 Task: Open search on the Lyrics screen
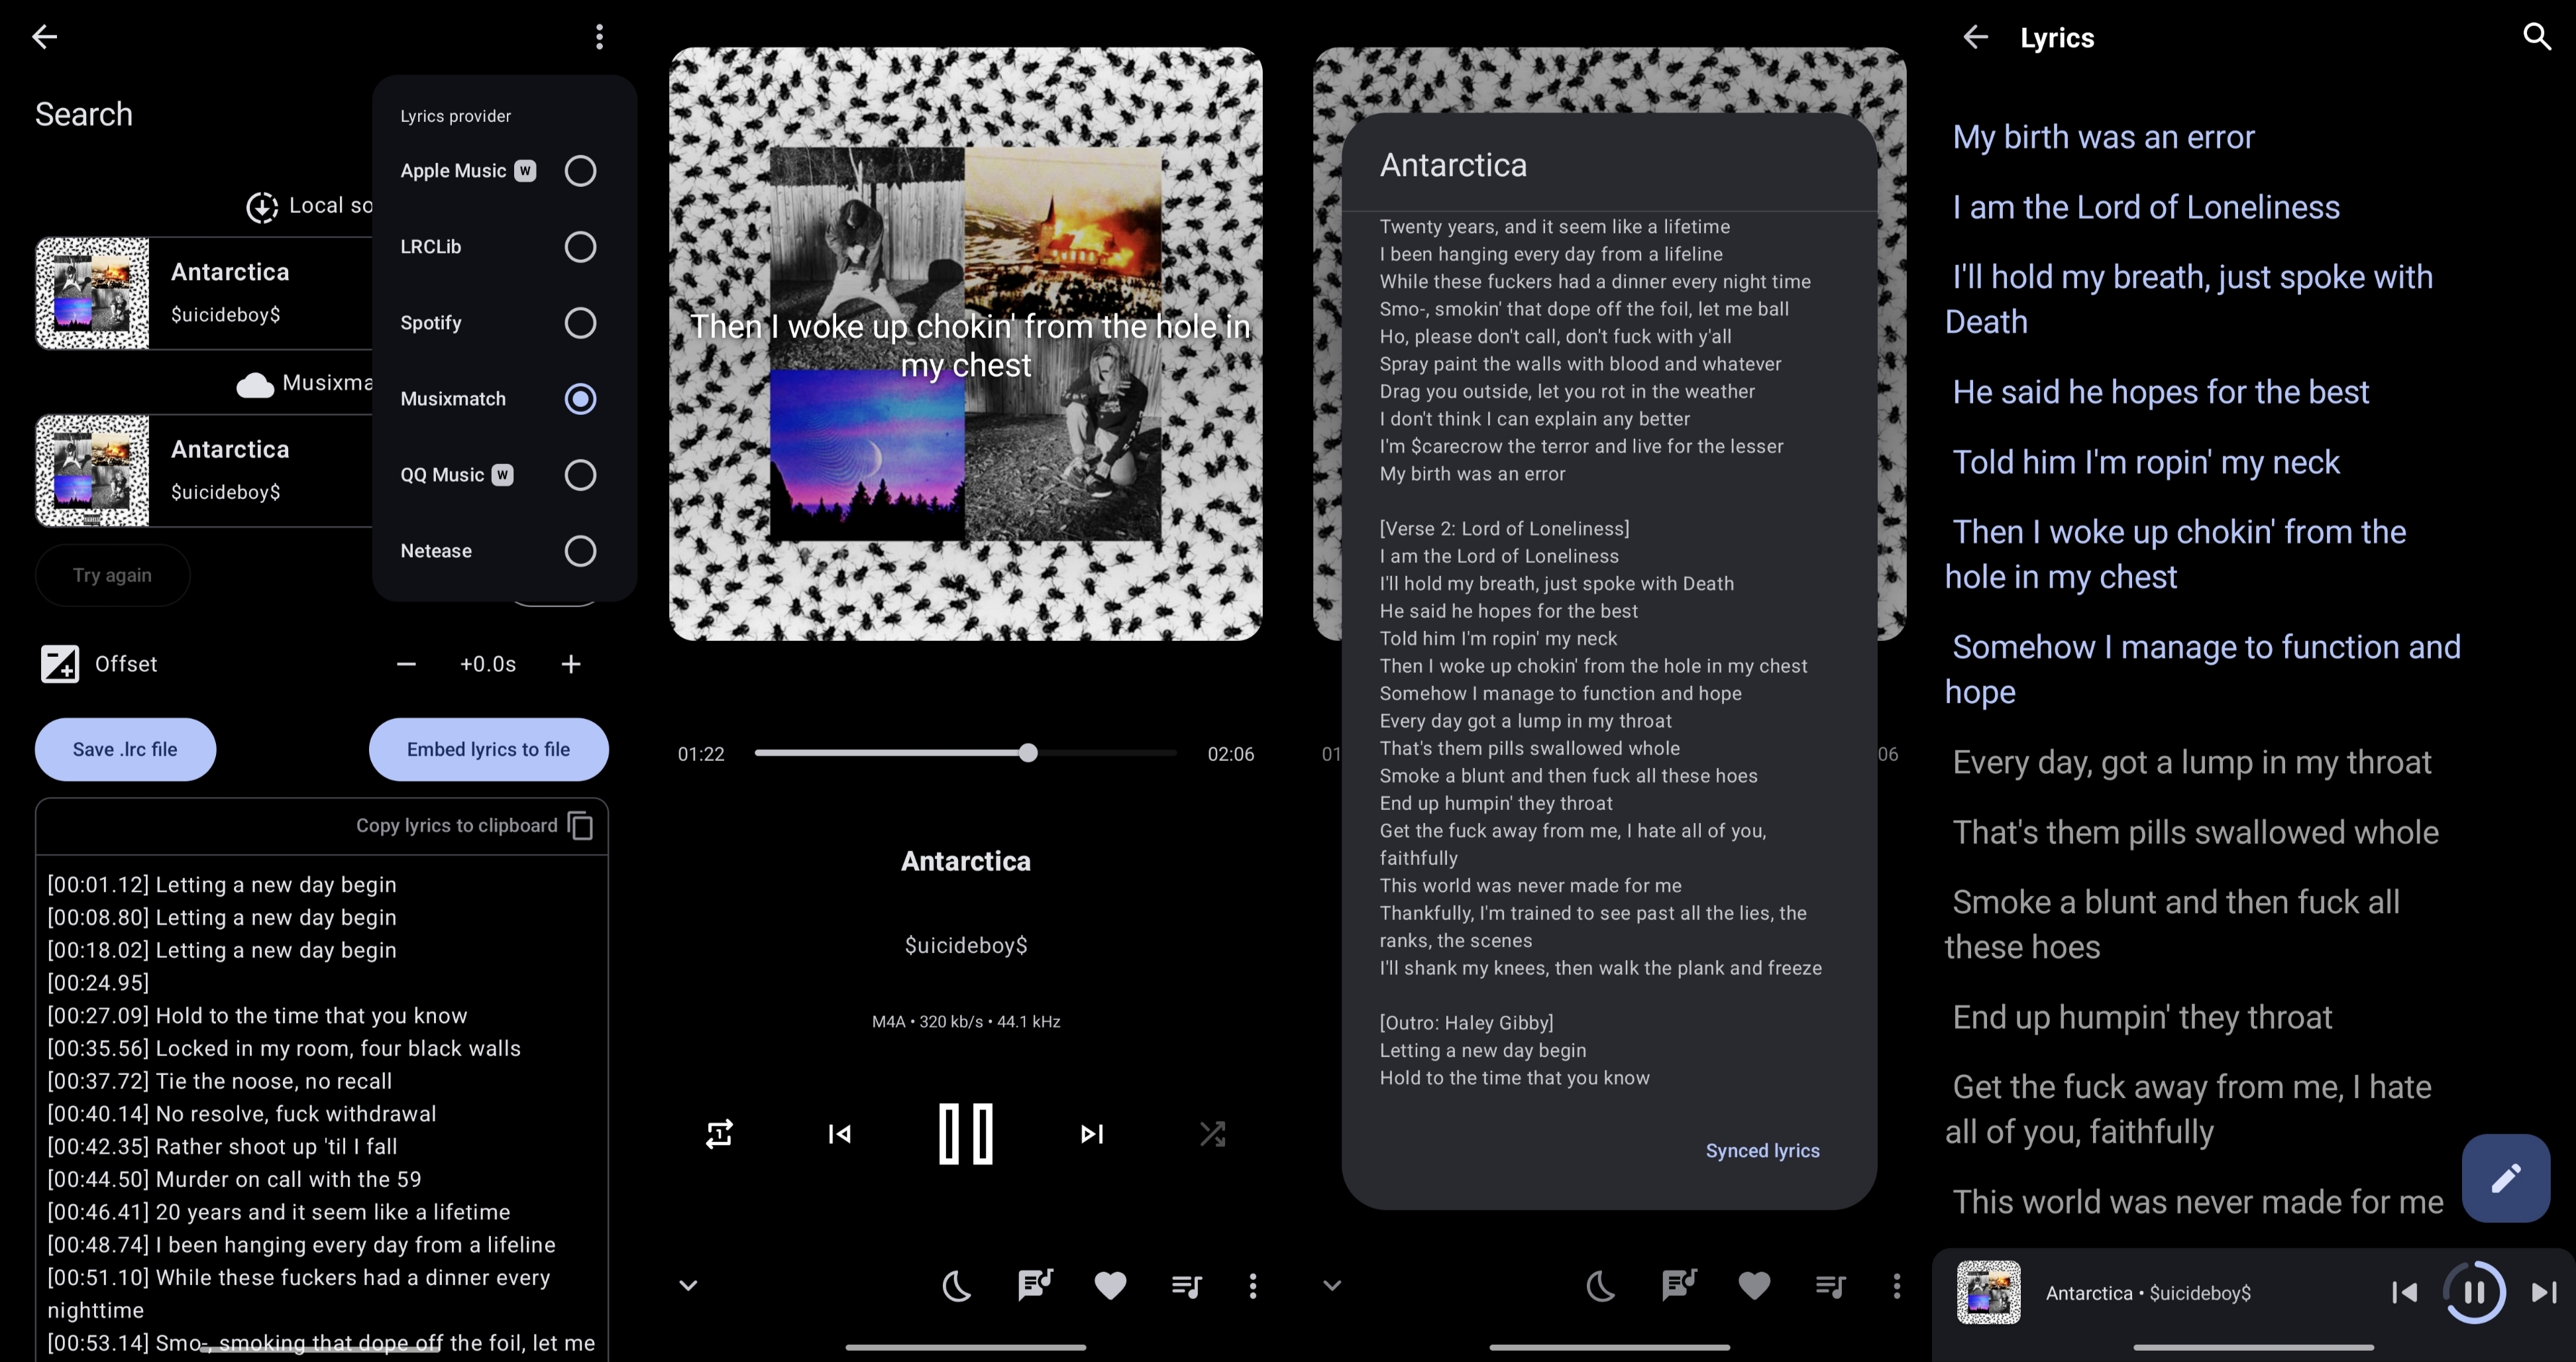[2537, 37]
